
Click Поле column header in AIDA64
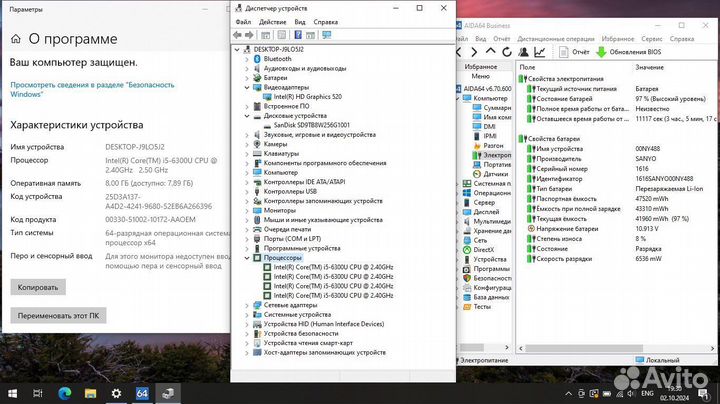click(x=527, y=67)
